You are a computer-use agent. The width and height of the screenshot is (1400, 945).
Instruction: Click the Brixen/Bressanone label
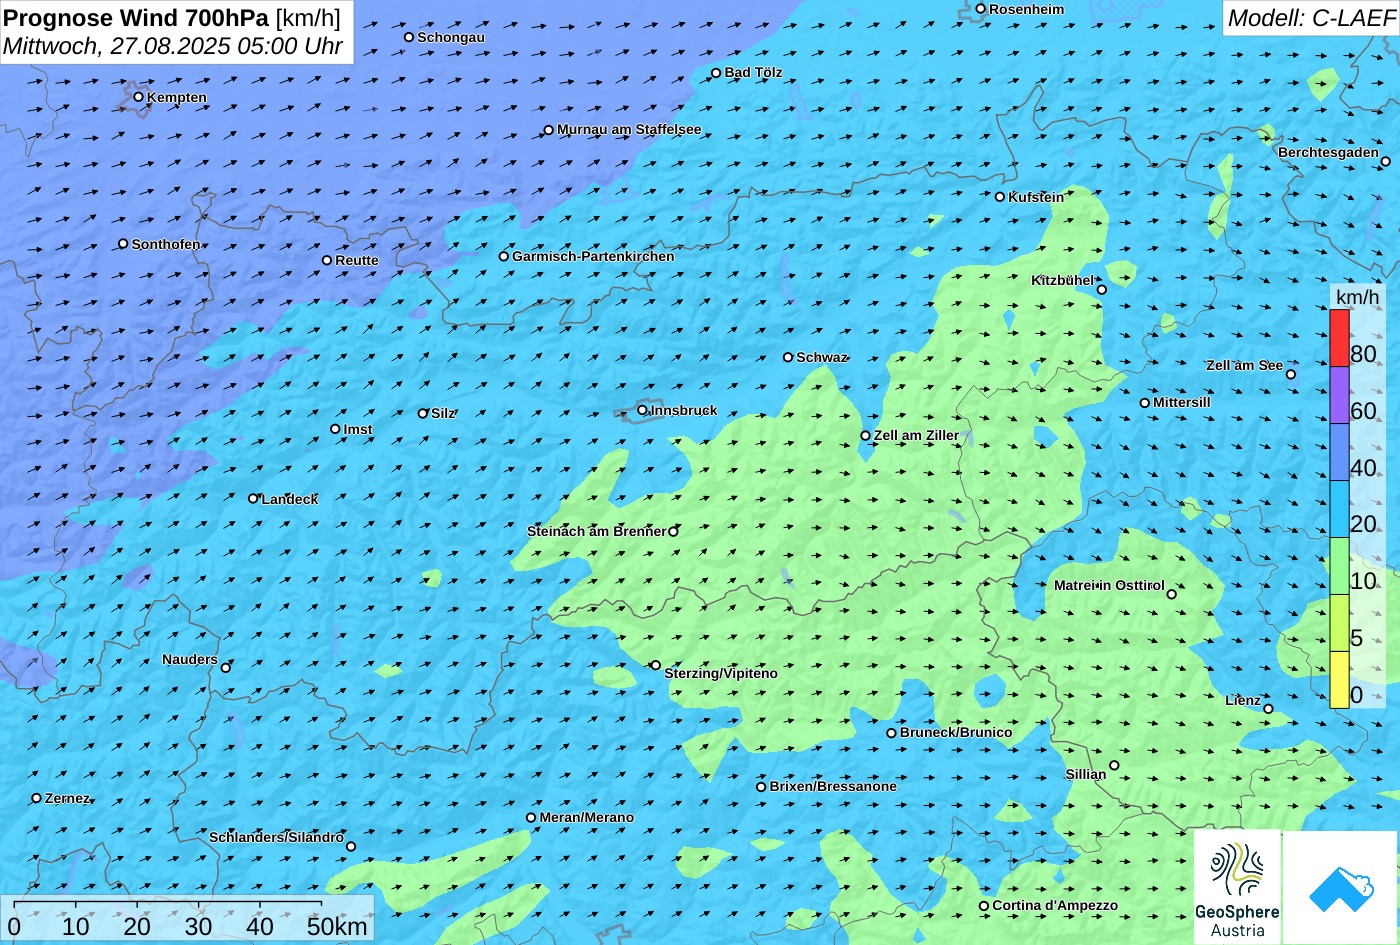(833, 787)
